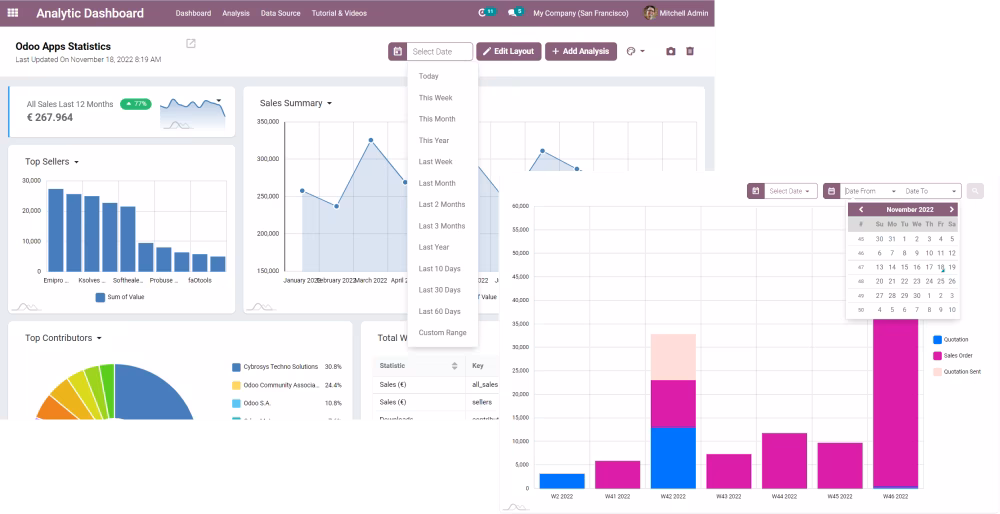The height and width of the screenshot is (514, 1000).
Task: Expand the Sales Summary dropdown arrow
Action: [329, 103]
